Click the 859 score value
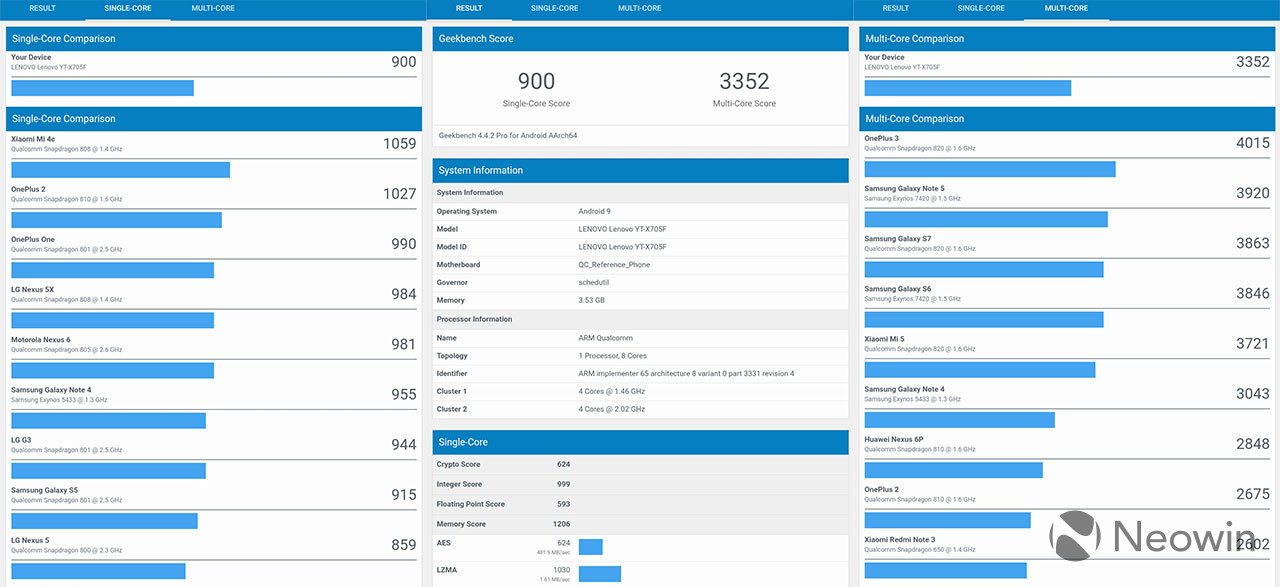1280x587 pixels. 403,545
